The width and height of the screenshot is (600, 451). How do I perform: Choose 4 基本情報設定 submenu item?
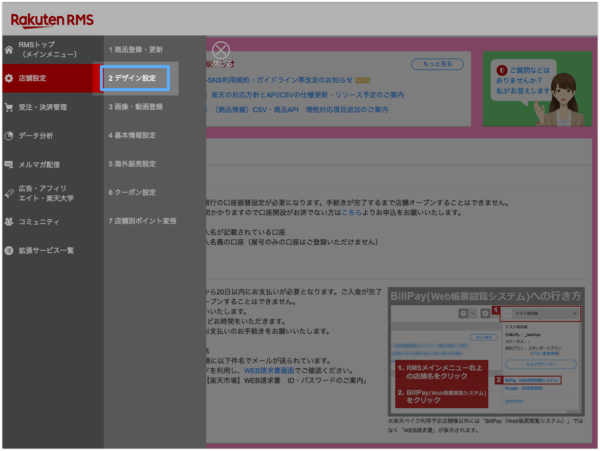(132, 135)
